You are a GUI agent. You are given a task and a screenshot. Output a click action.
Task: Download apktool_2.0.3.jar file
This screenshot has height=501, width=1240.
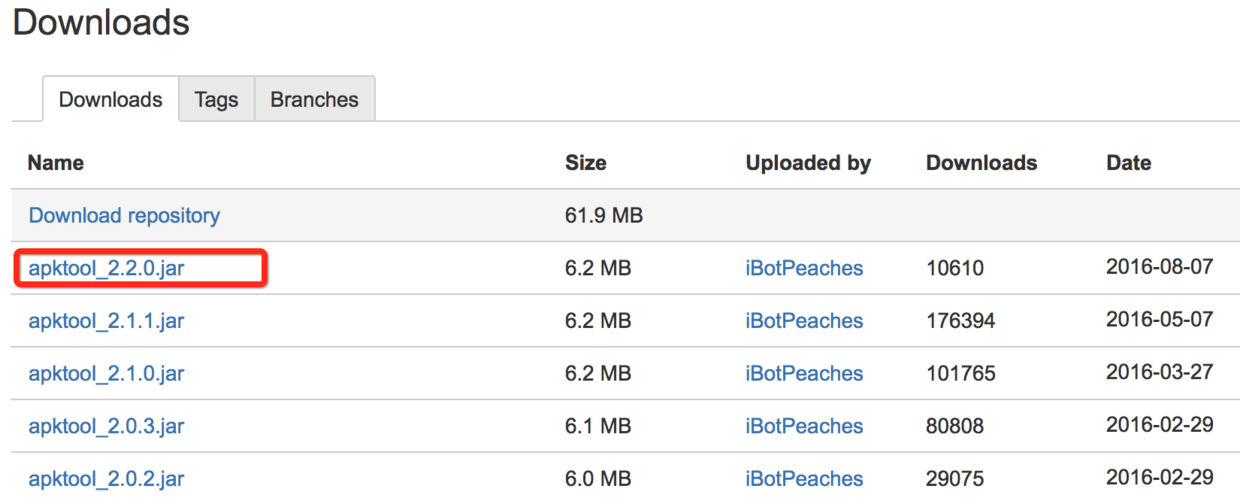pyautogui.click(x=106, y=427)
